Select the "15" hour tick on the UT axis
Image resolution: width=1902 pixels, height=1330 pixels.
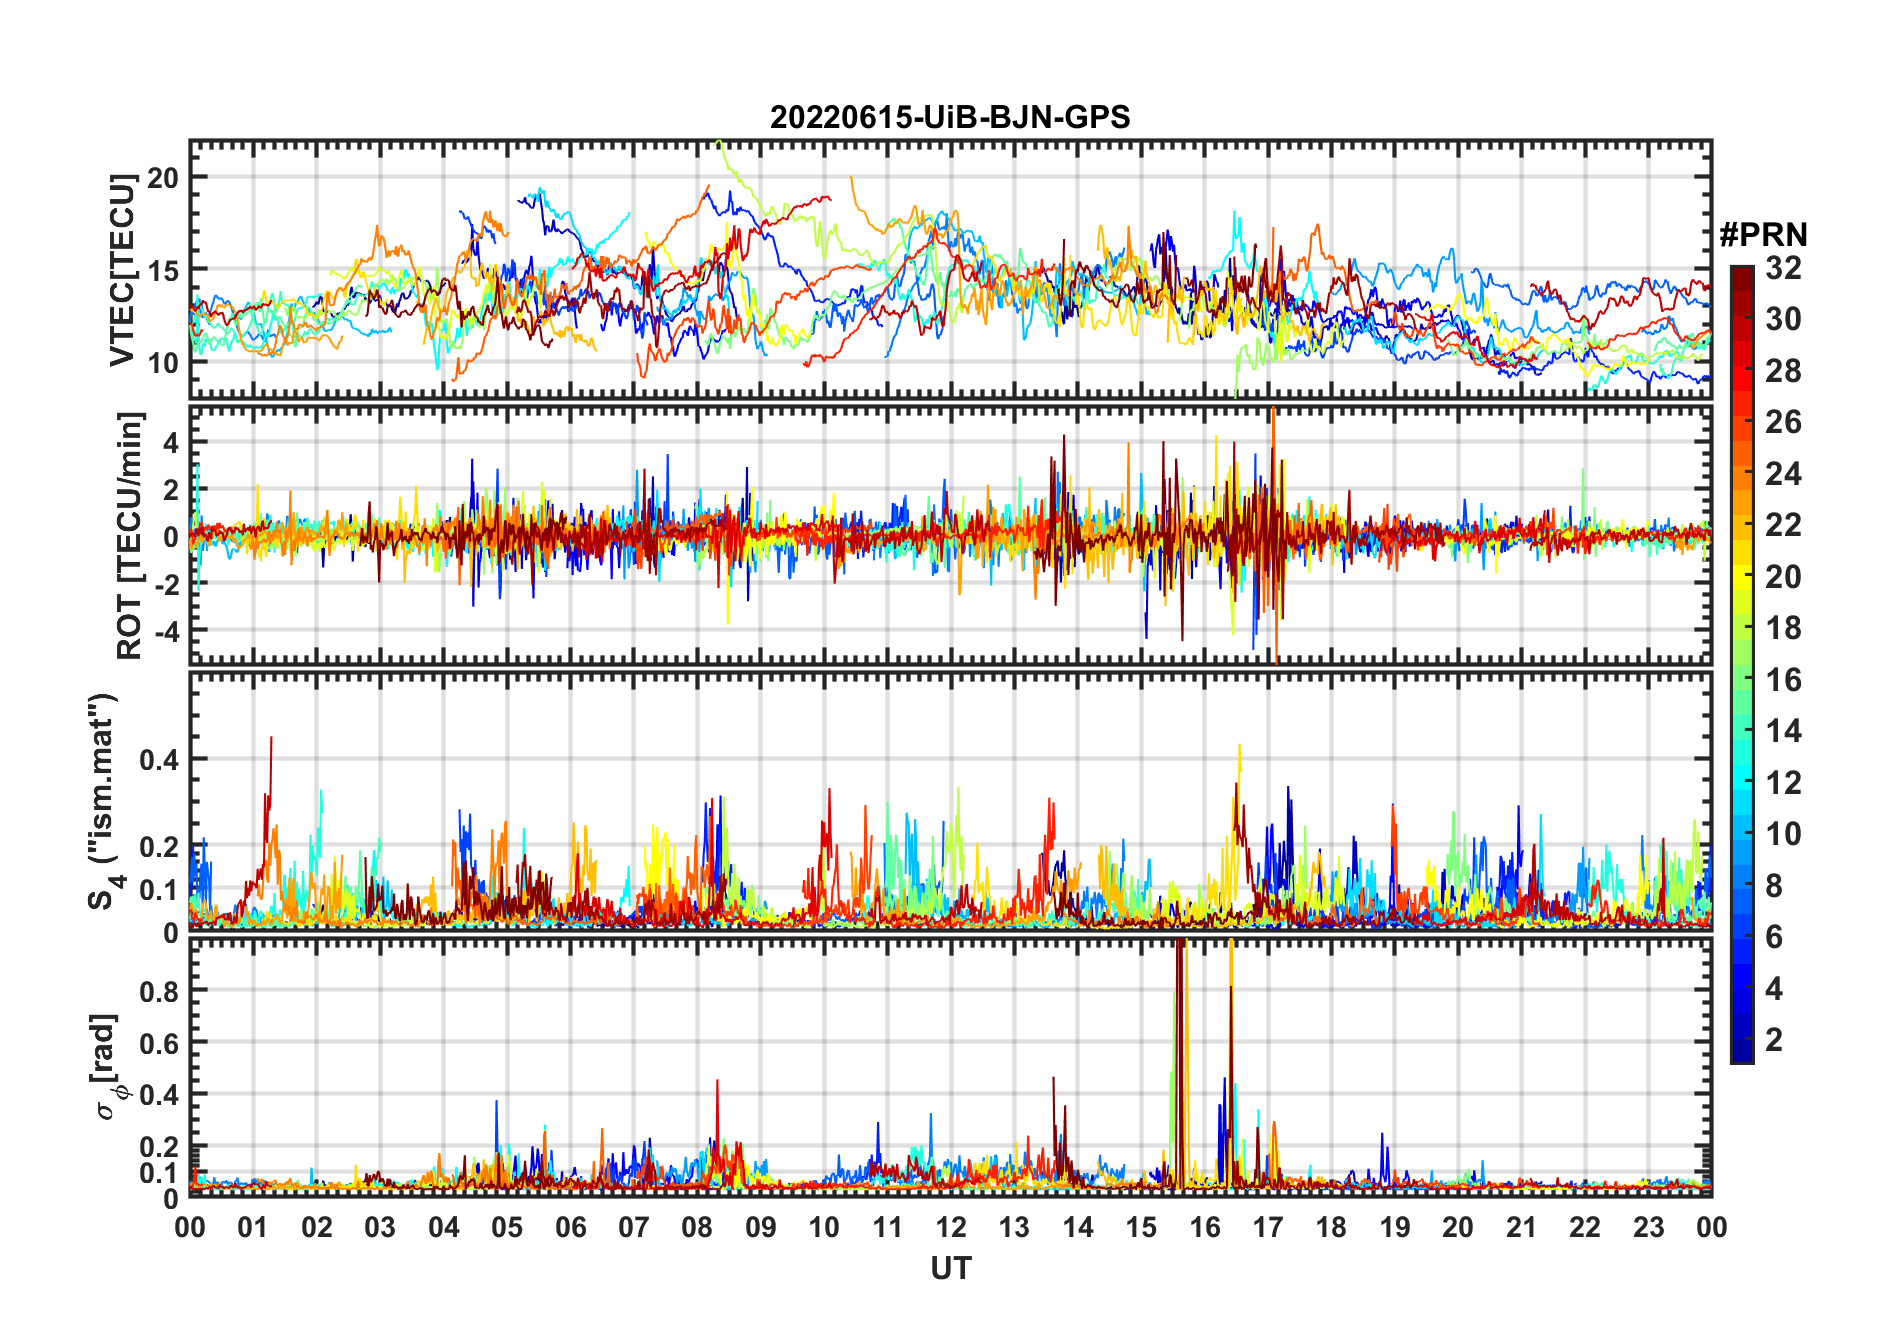1141,1228
